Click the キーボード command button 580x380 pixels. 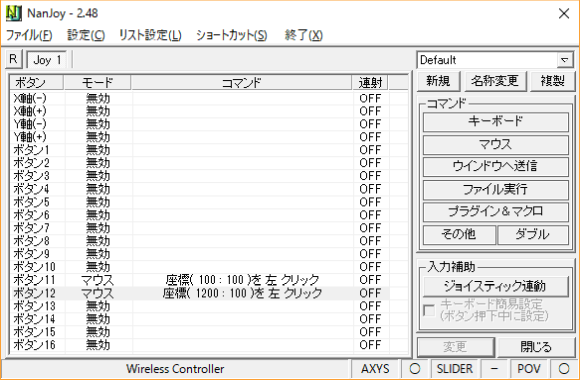tap(495, 122)
